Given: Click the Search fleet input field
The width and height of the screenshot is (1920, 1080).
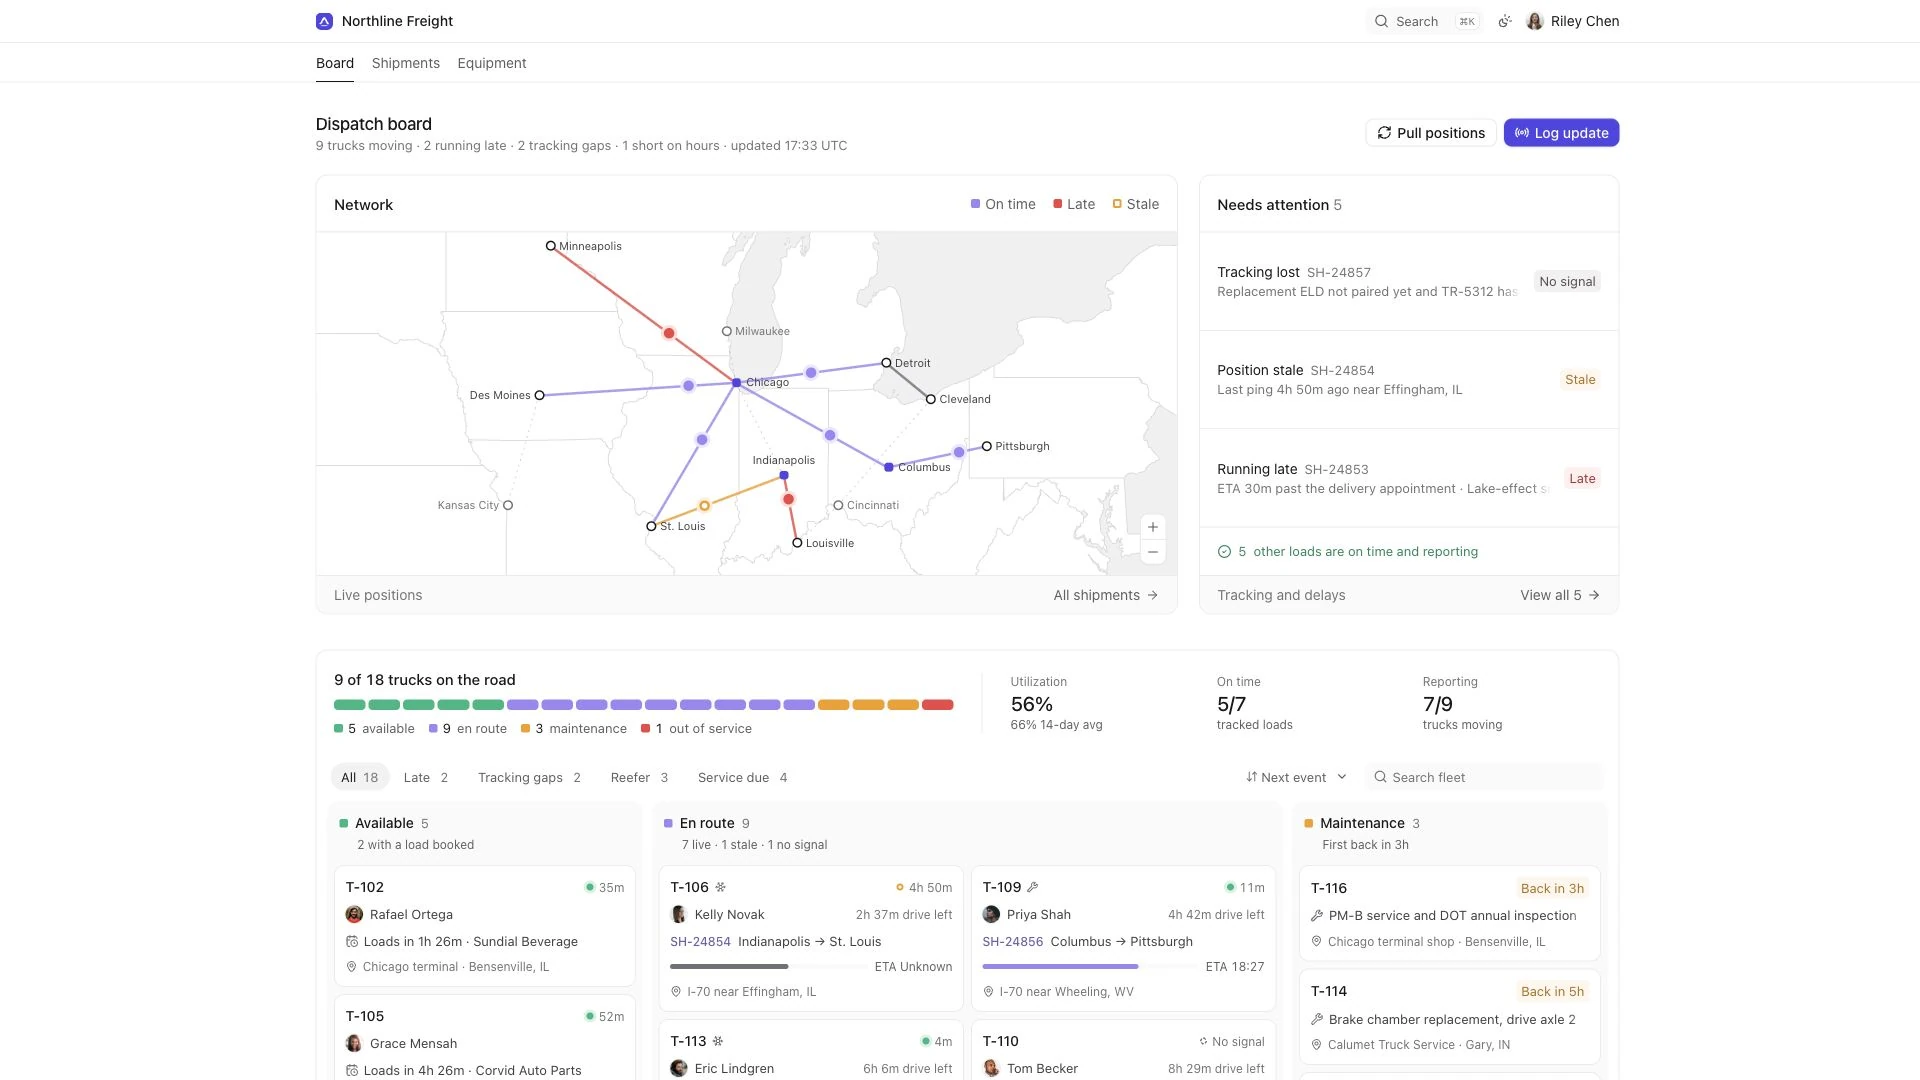Looking at the screenshot, I should click(x=1484, y=777).
